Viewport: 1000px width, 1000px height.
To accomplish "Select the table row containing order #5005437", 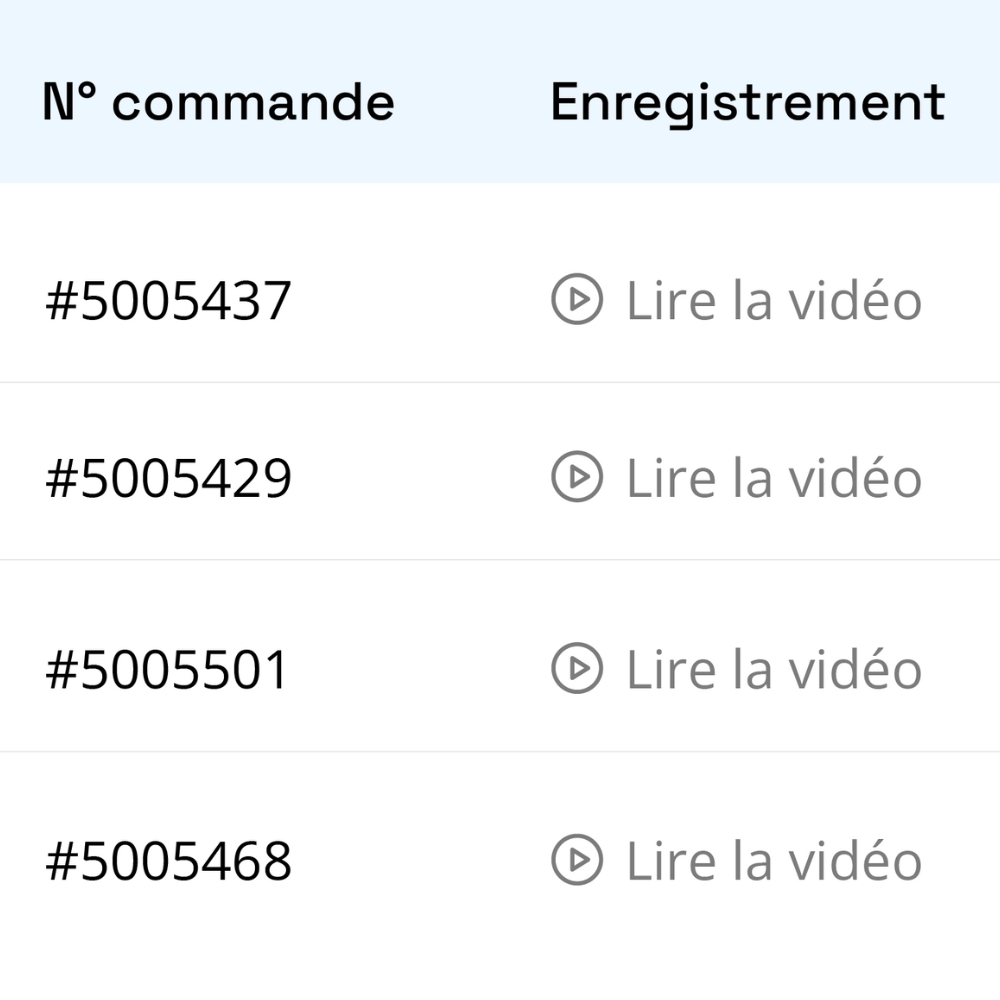I will pyautogui.click(x=420, y=300).
